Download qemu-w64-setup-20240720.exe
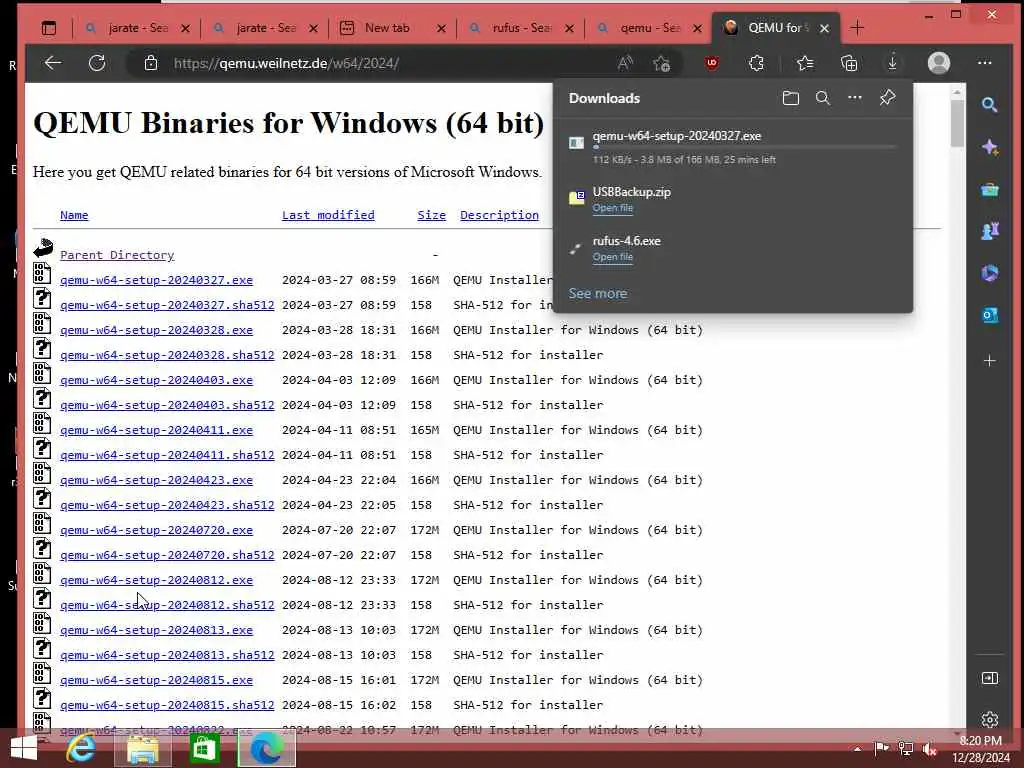 point(156,530)
